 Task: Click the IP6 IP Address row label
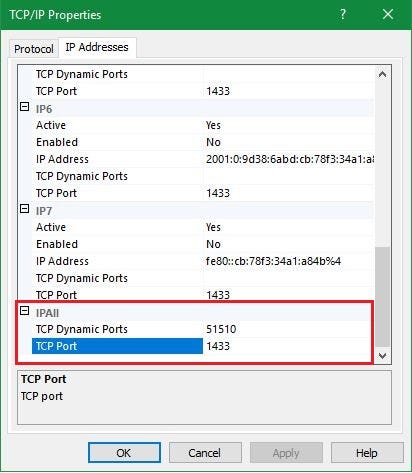(62, 159)
